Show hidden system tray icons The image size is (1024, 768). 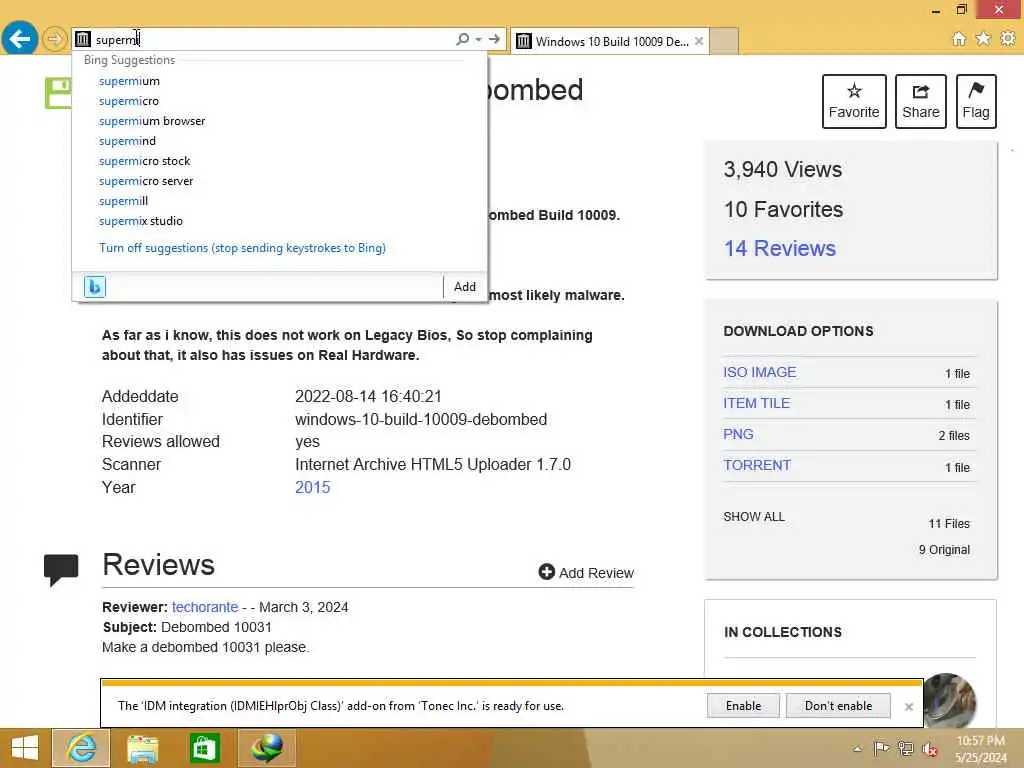pyautogui.click(x=857, y=748)
